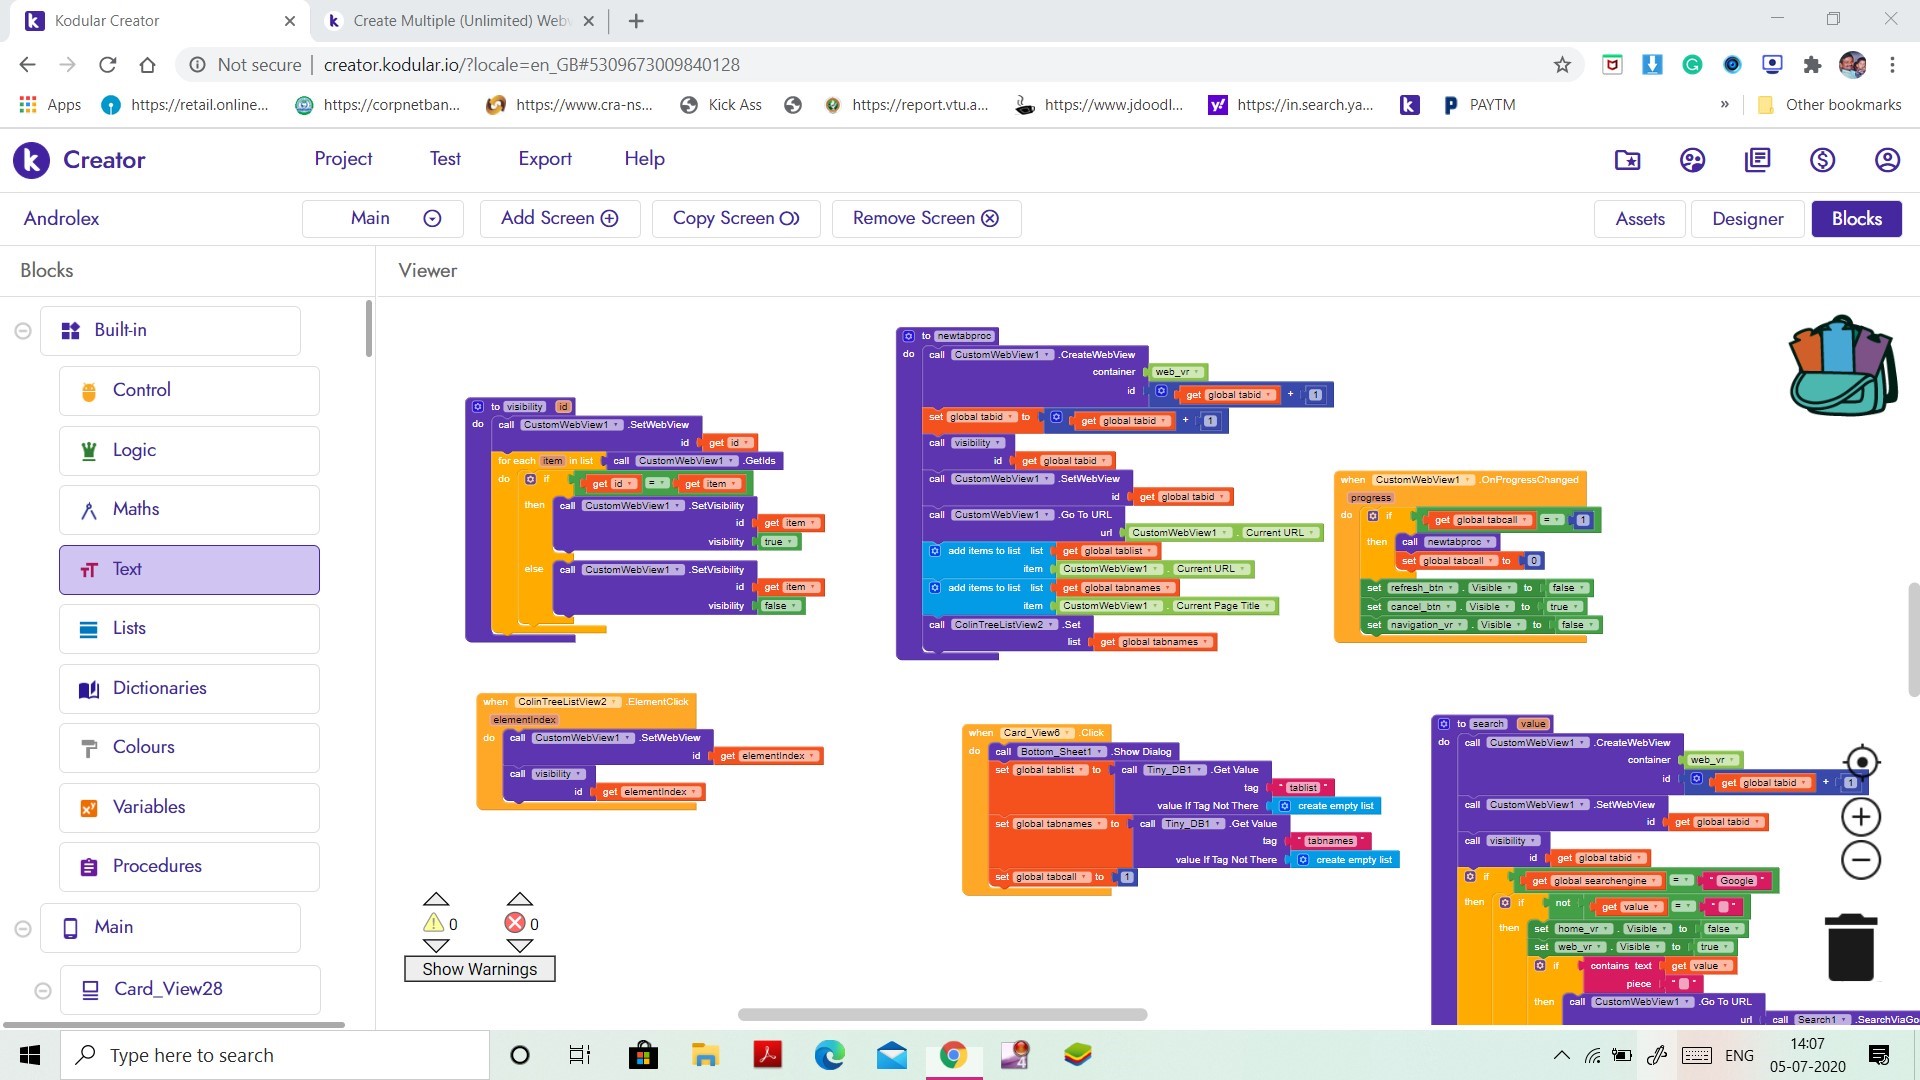Click the browser address bar
The height and width of the screenshot is (1080, 1920).
tap(880, 65)
